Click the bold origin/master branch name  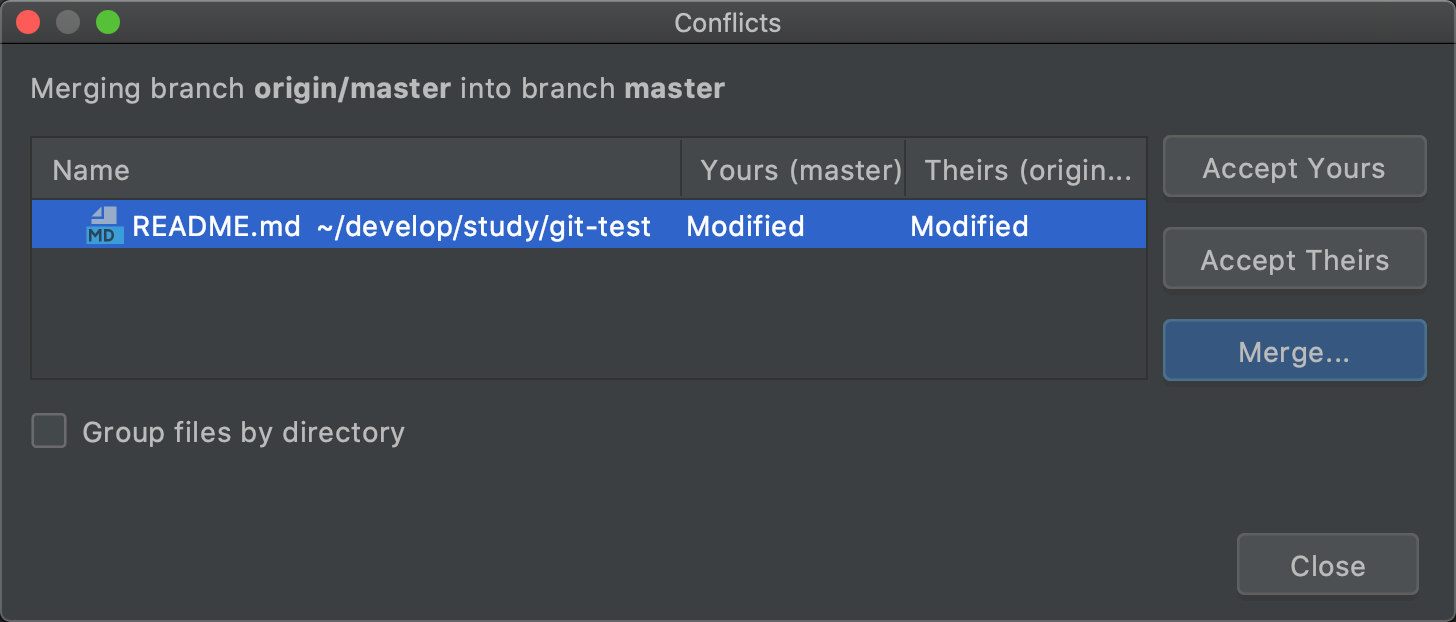(352, 89)
